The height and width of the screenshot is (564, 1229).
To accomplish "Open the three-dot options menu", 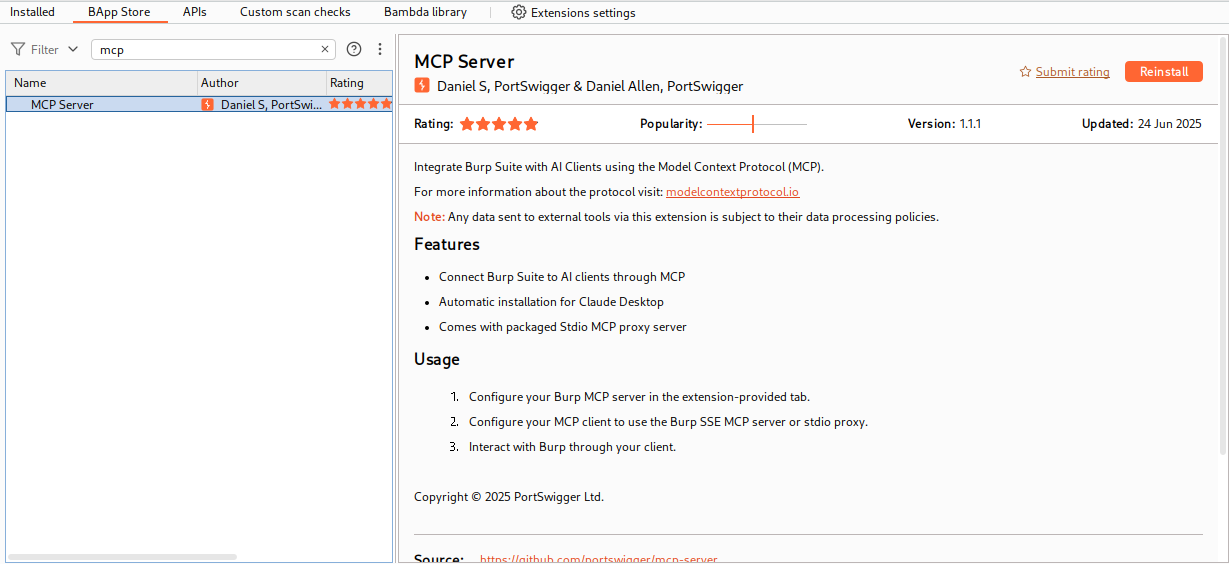I will [380, 49].
